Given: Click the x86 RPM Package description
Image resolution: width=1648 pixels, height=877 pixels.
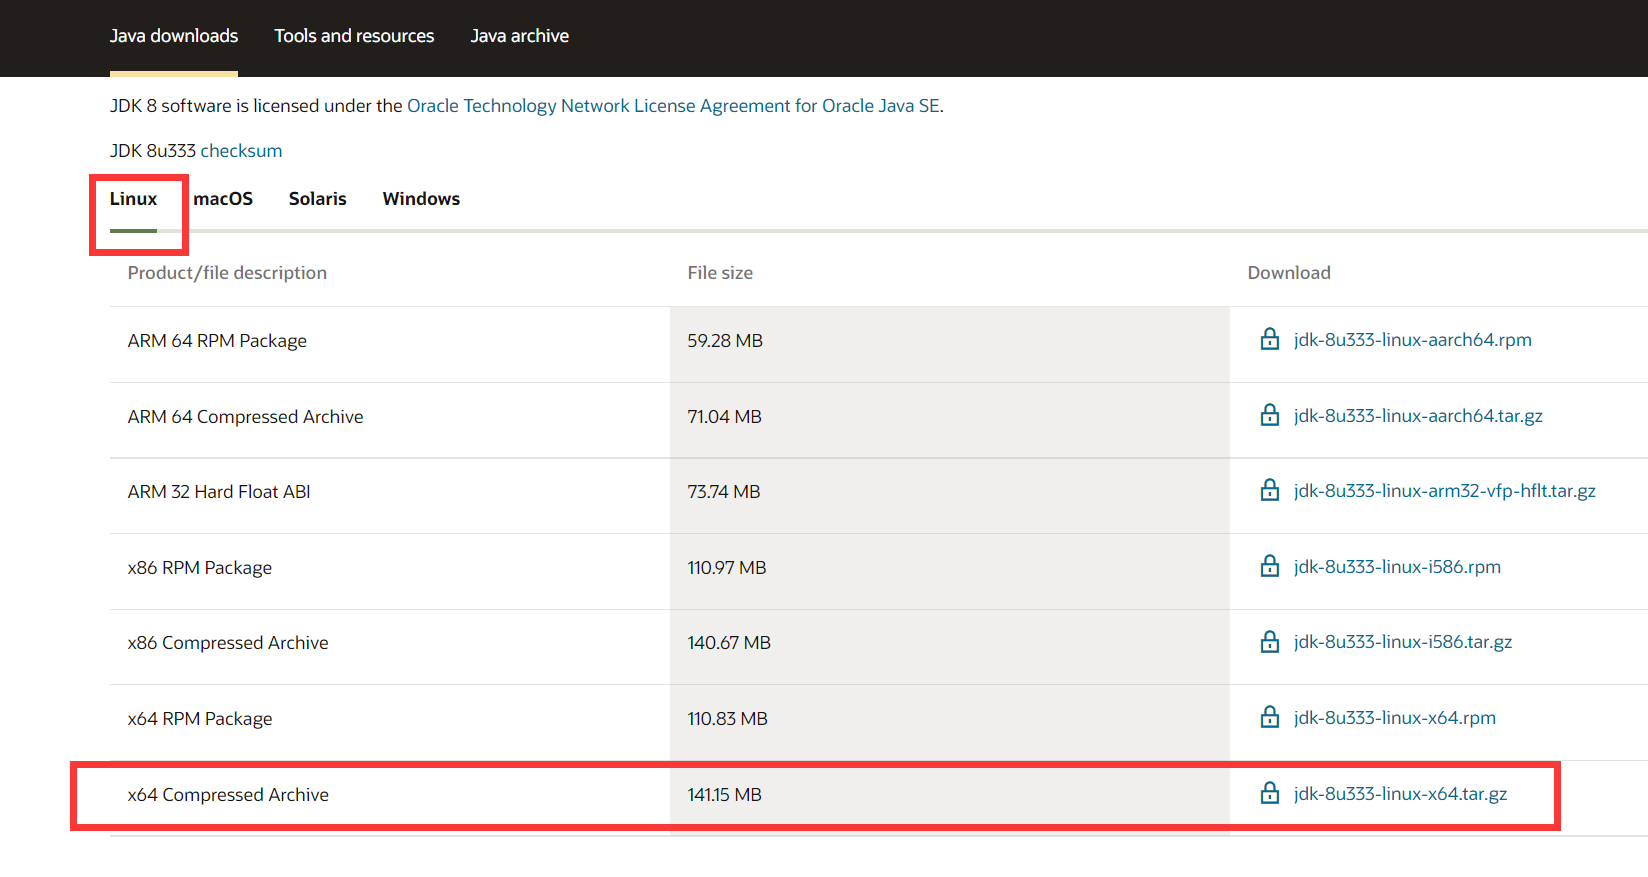Looking at the screenshot, I should pyautogui.click(x=200, y=568).
